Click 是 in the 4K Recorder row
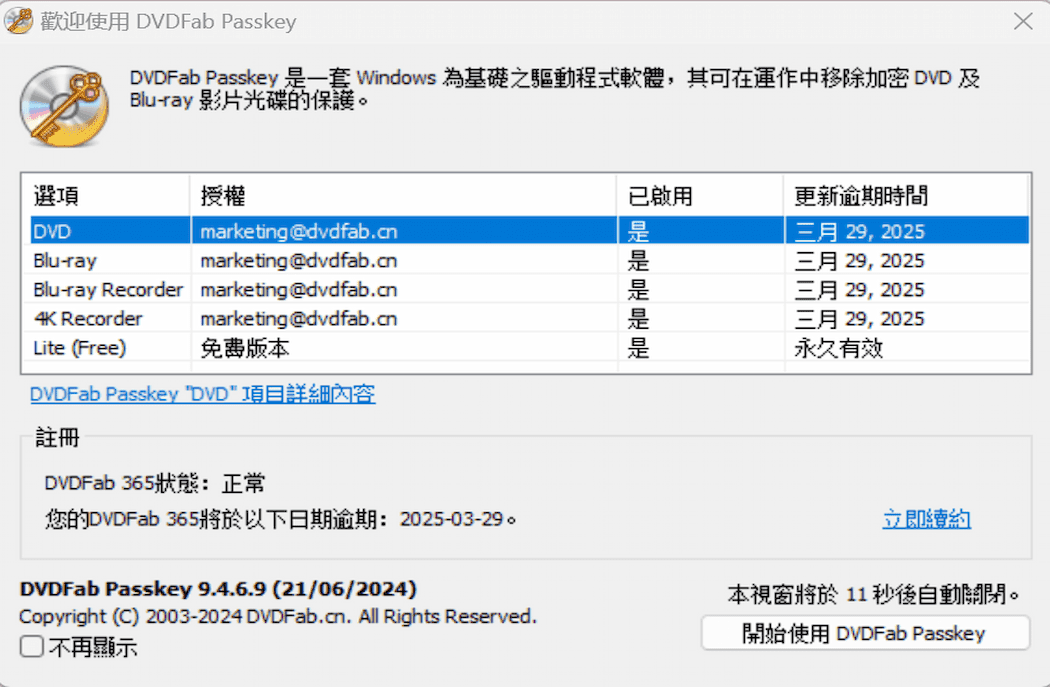Image resolution: width=1050 pixels, height=687 pixels. click(638, 319)
